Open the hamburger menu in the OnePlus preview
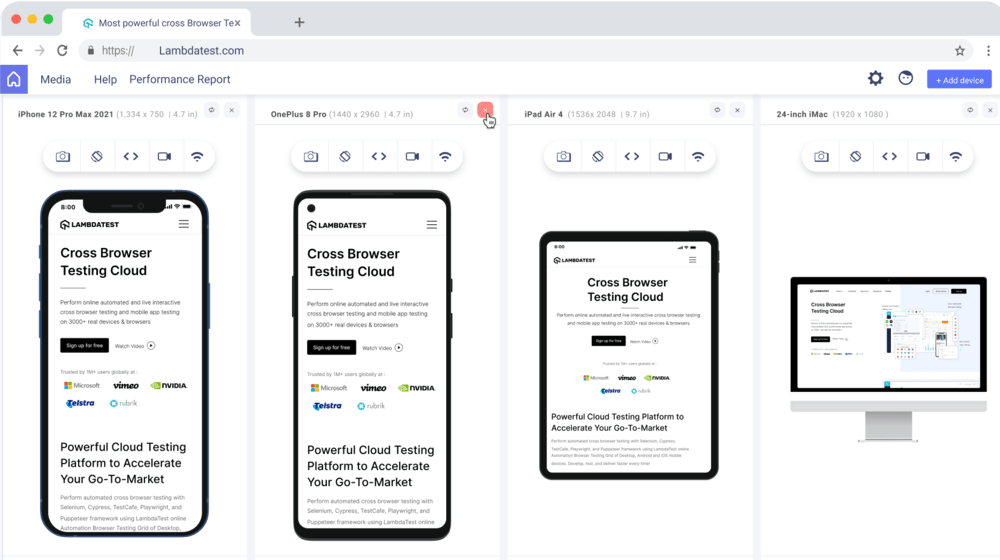The height and width of the screenshot is (560, 1000). [432, 225]
